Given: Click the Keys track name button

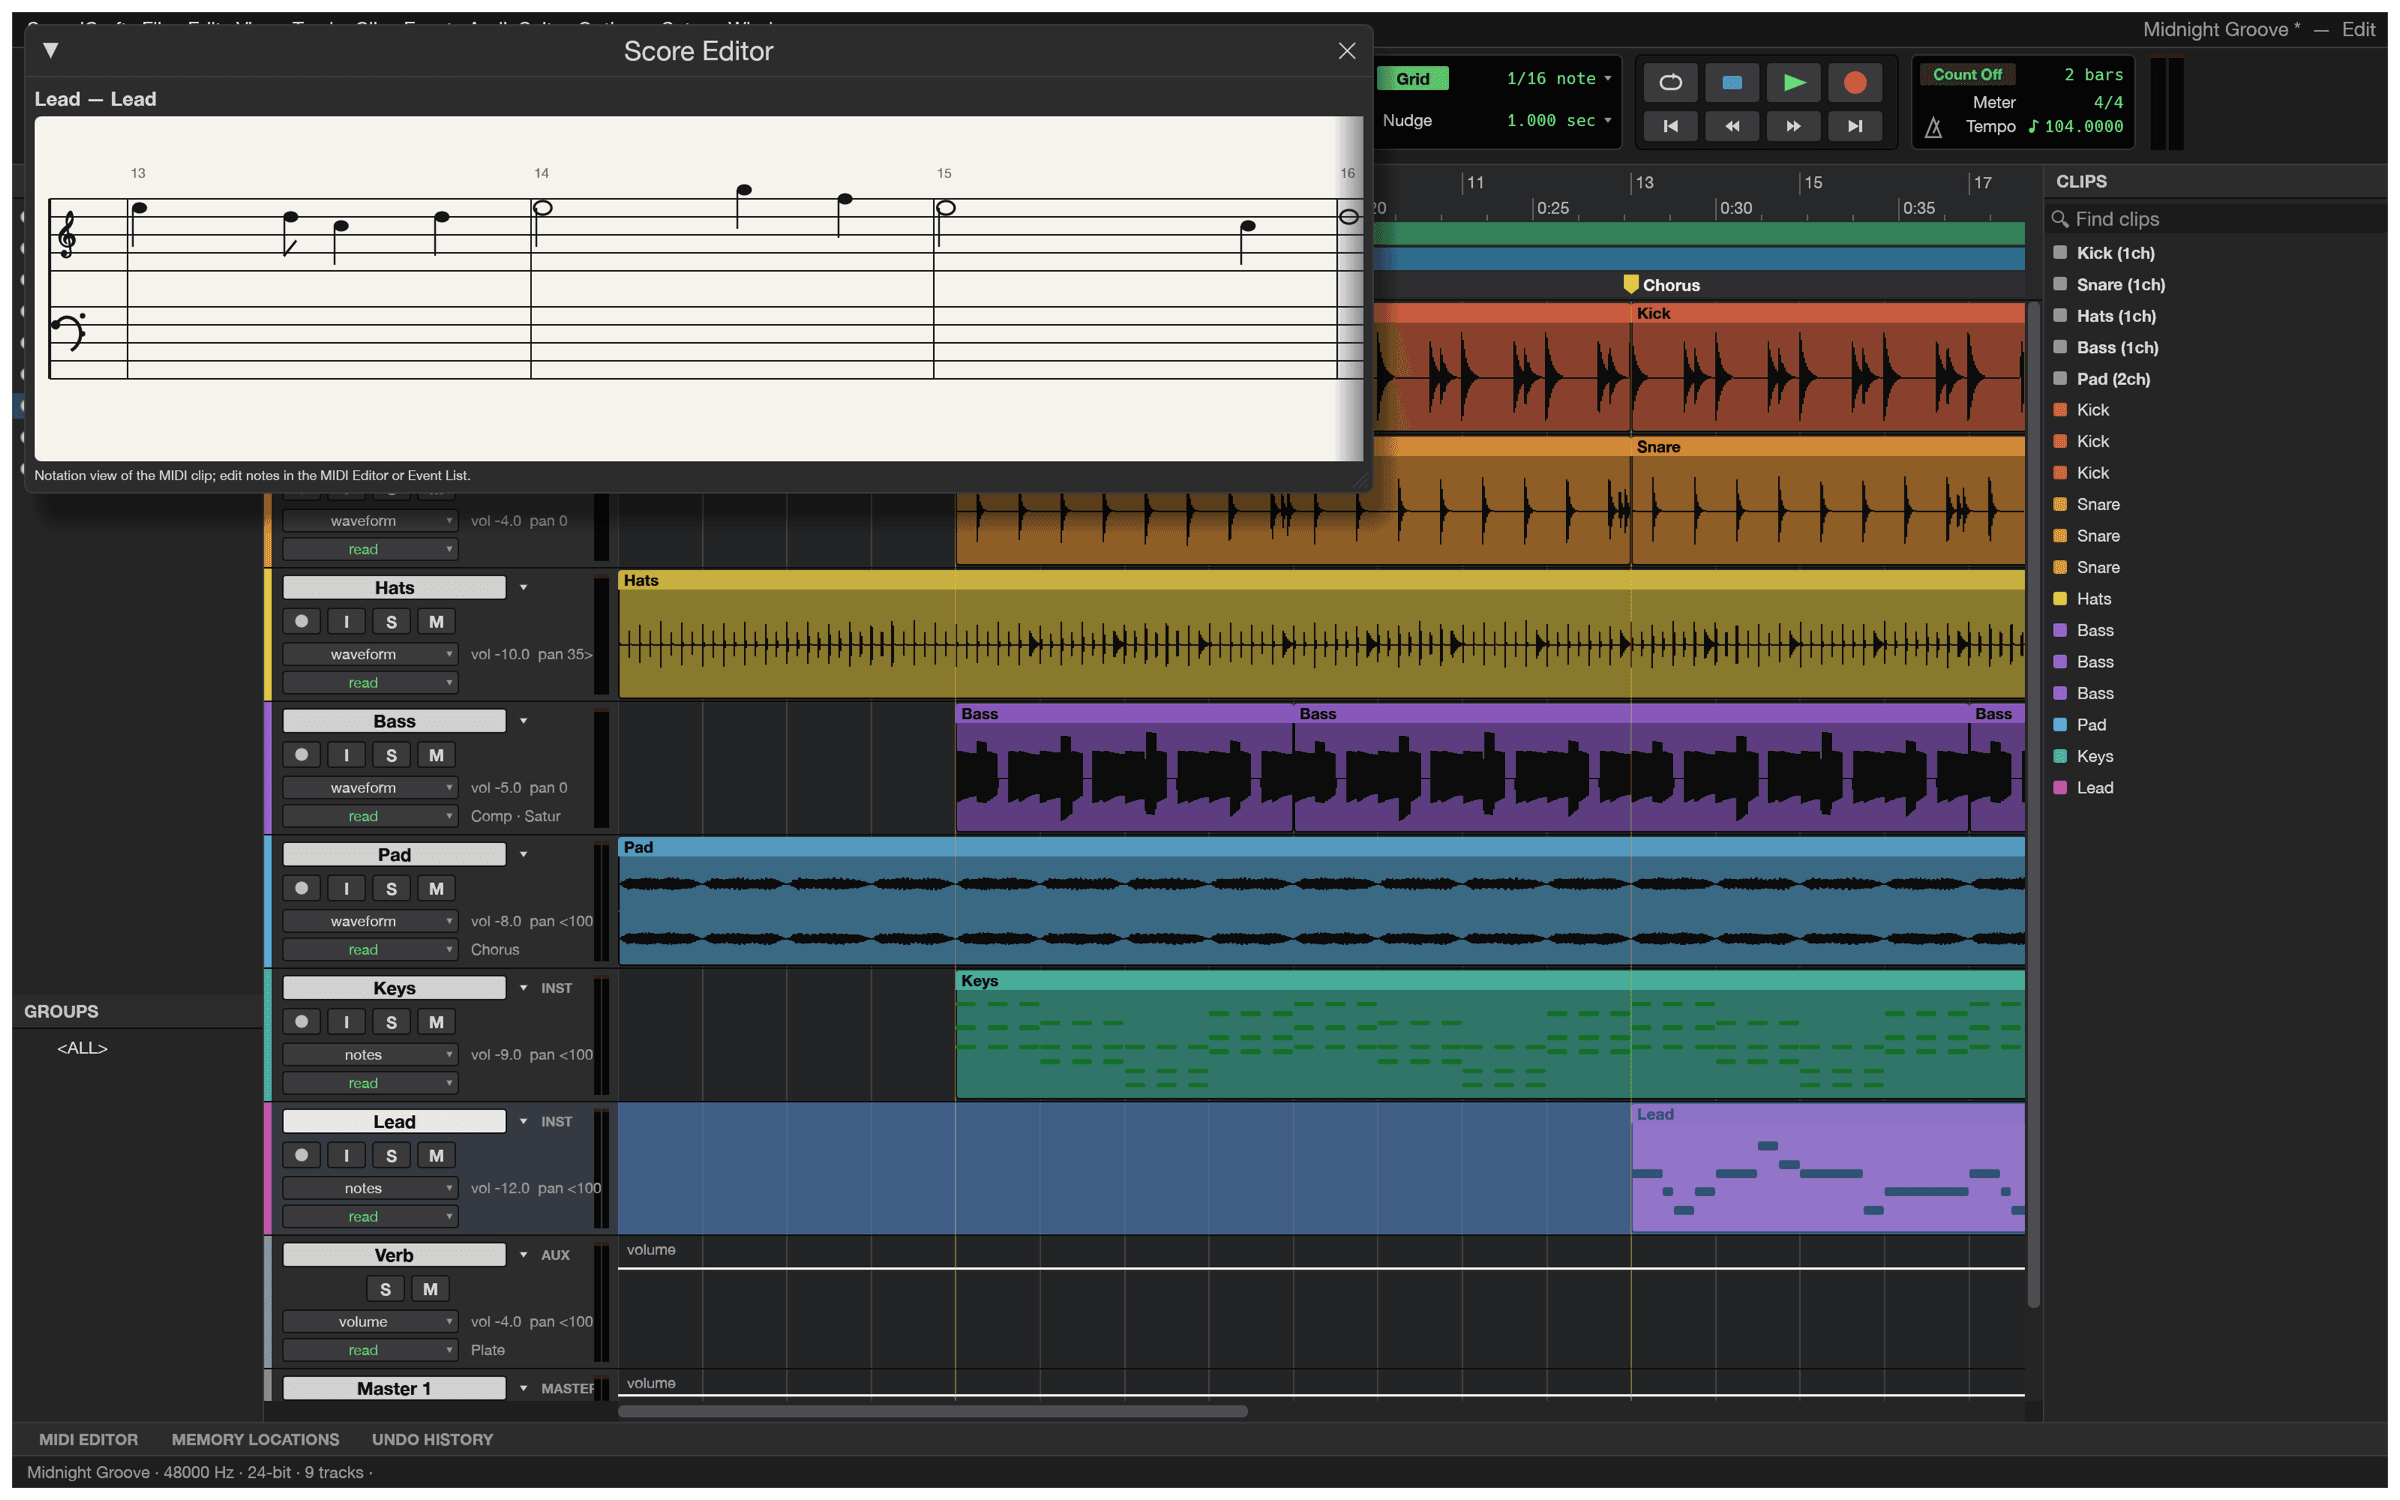Looking at the screenshot, I should [x=394, y=988].
